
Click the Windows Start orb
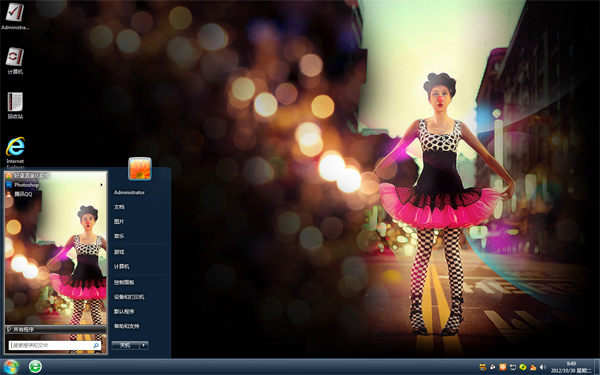tap(11, 367)
